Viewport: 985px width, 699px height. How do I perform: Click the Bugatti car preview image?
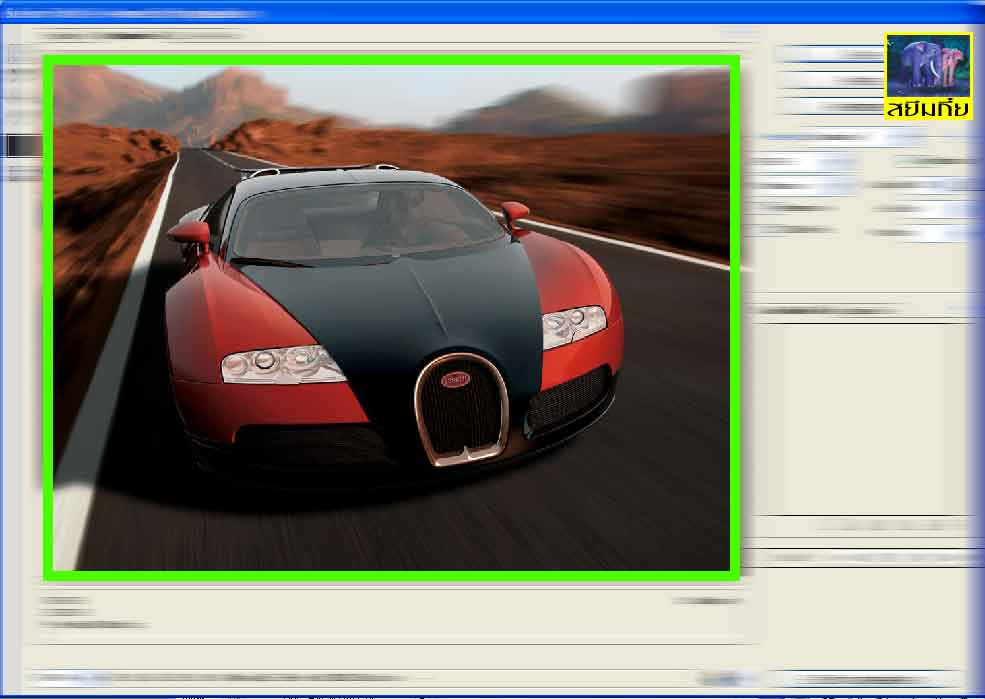click(x=391, y=318)
